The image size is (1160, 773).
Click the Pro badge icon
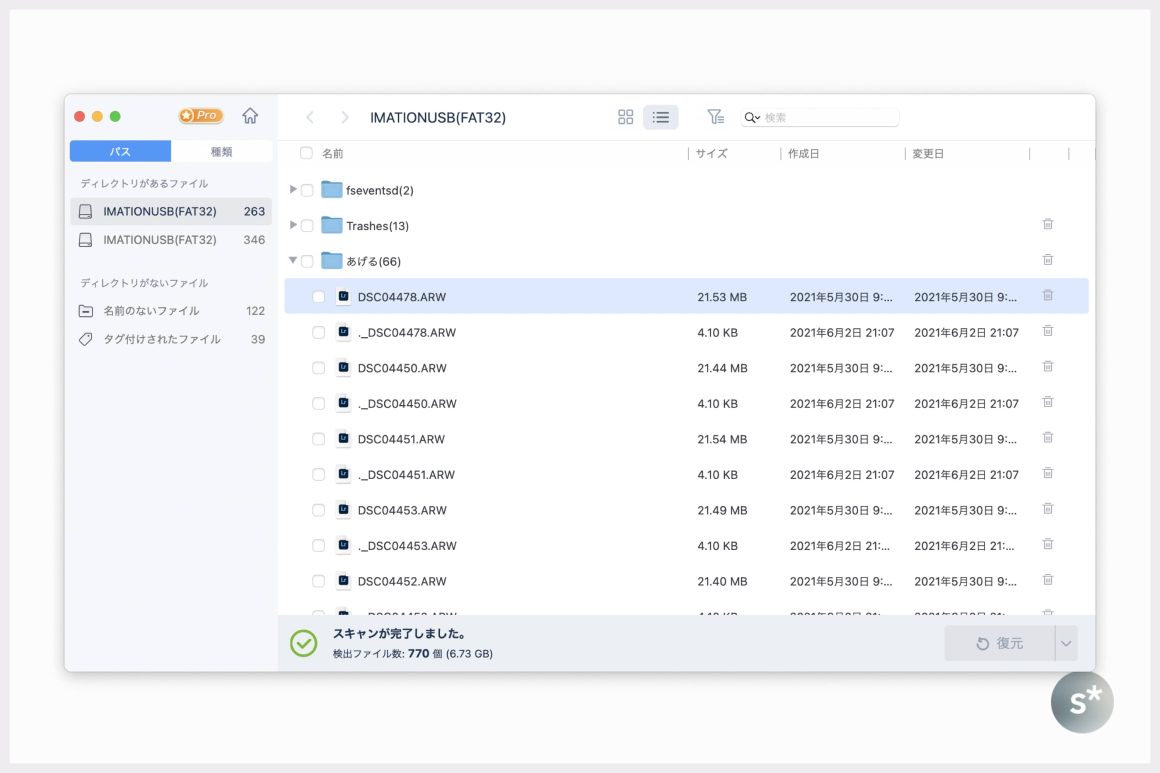(x=201, y=116)
